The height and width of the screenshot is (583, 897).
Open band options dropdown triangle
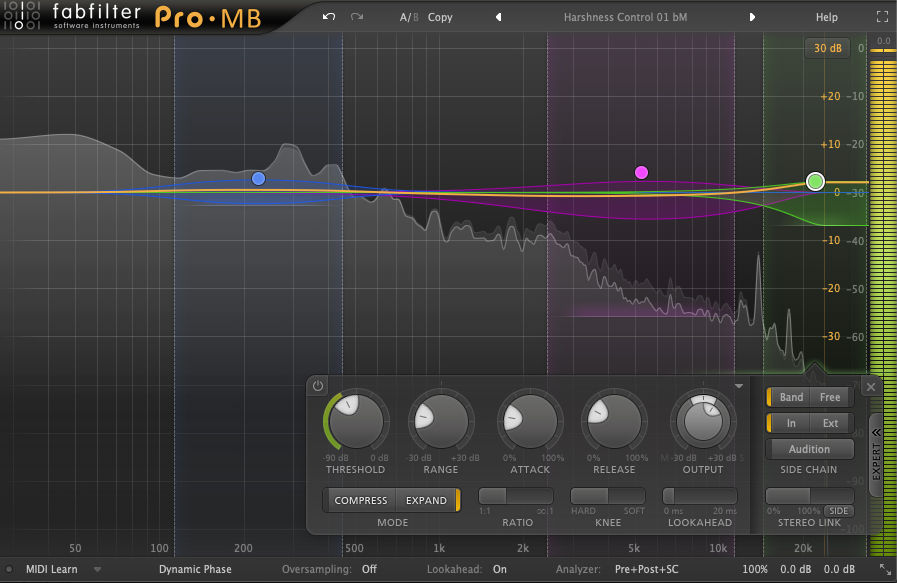pyautogui.click(x=739, y=386)
